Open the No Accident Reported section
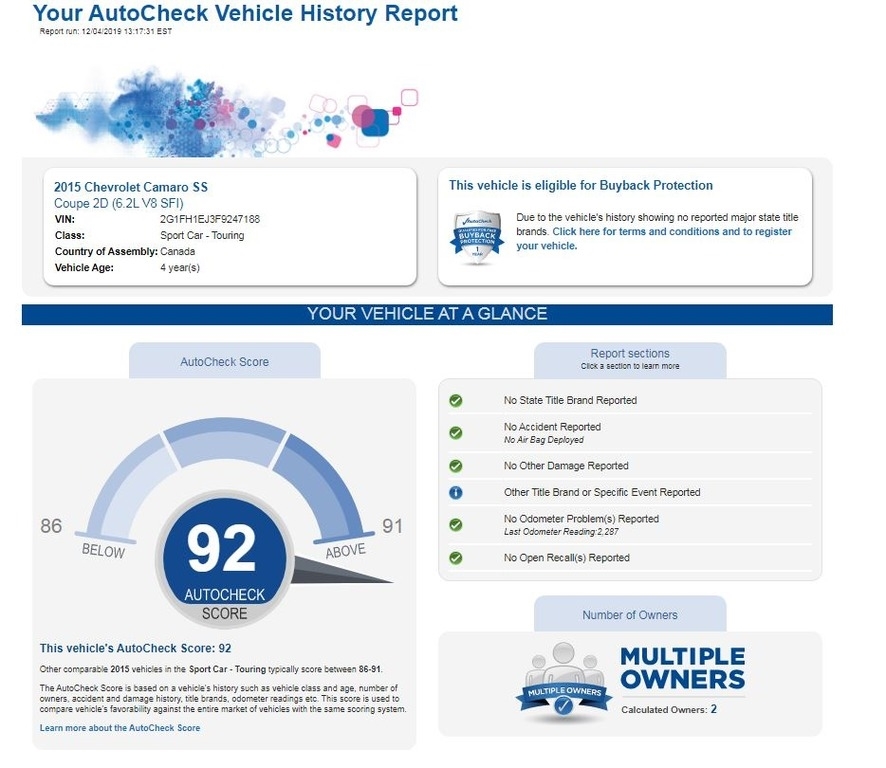 [552, 427]
